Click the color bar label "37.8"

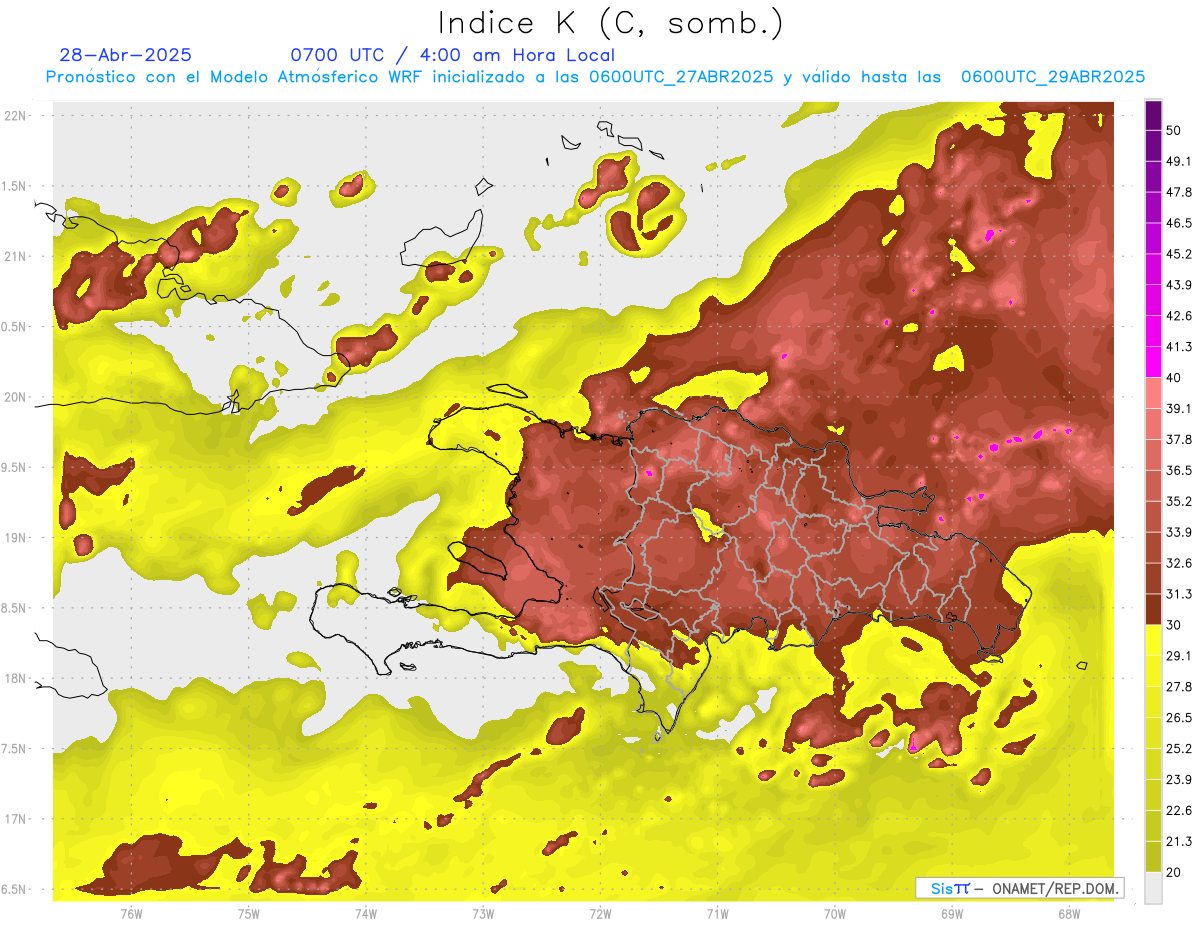1179,439
